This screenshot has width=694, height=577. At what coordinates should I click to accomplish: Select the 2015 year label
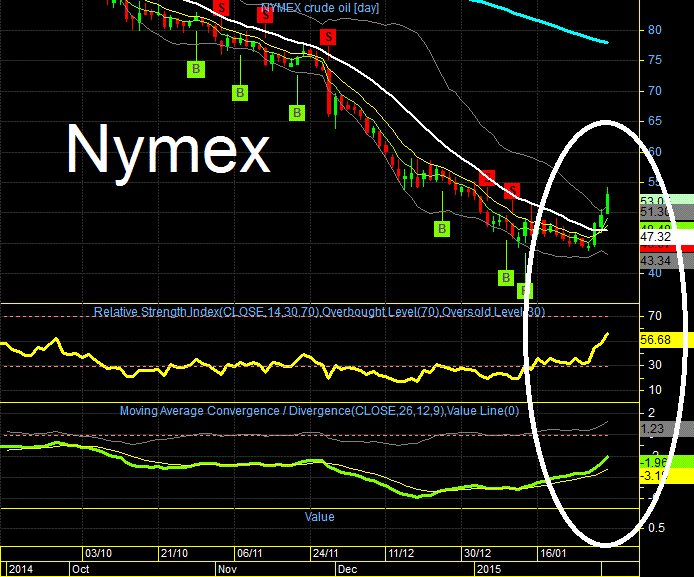click(489, 569)
